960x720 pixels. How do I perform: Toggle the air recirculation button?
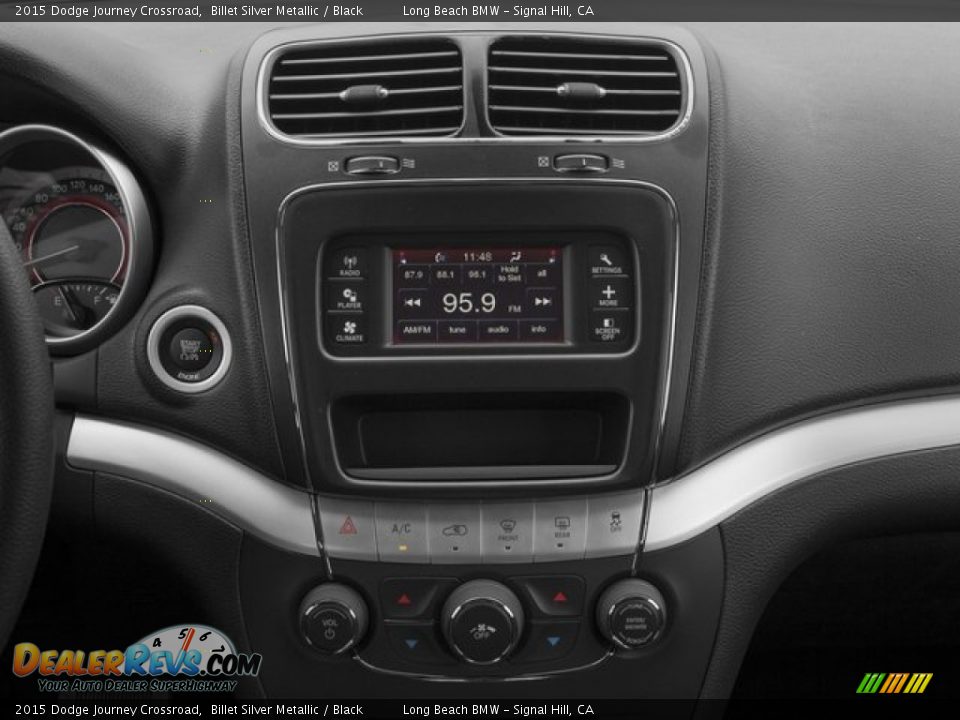pyautogui.click(x=454, y=533)
